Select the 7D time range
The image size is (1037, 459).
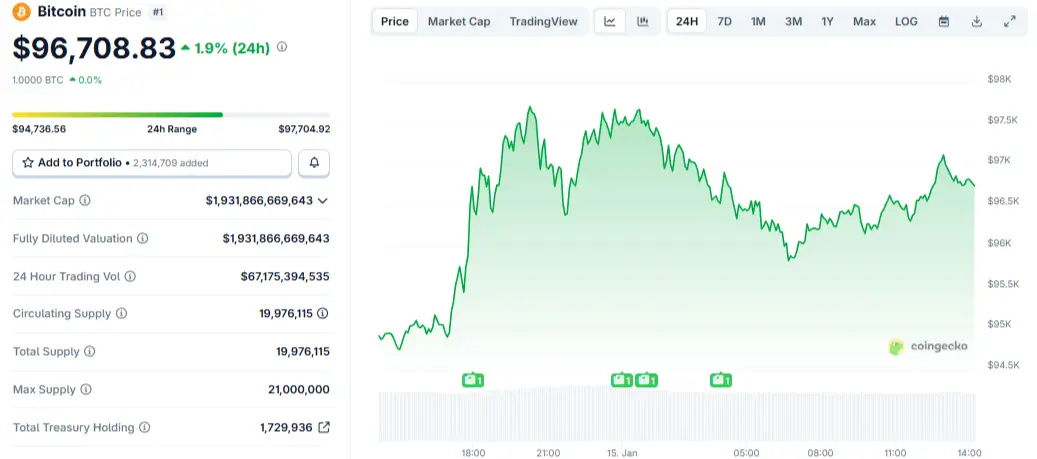[x=724, y=21]
